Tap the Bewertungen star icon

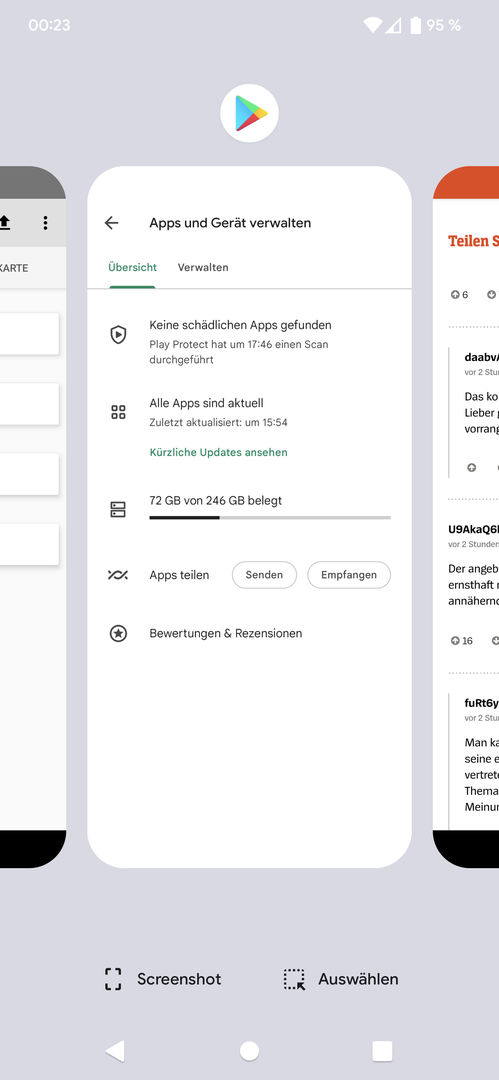click(119, 633)
